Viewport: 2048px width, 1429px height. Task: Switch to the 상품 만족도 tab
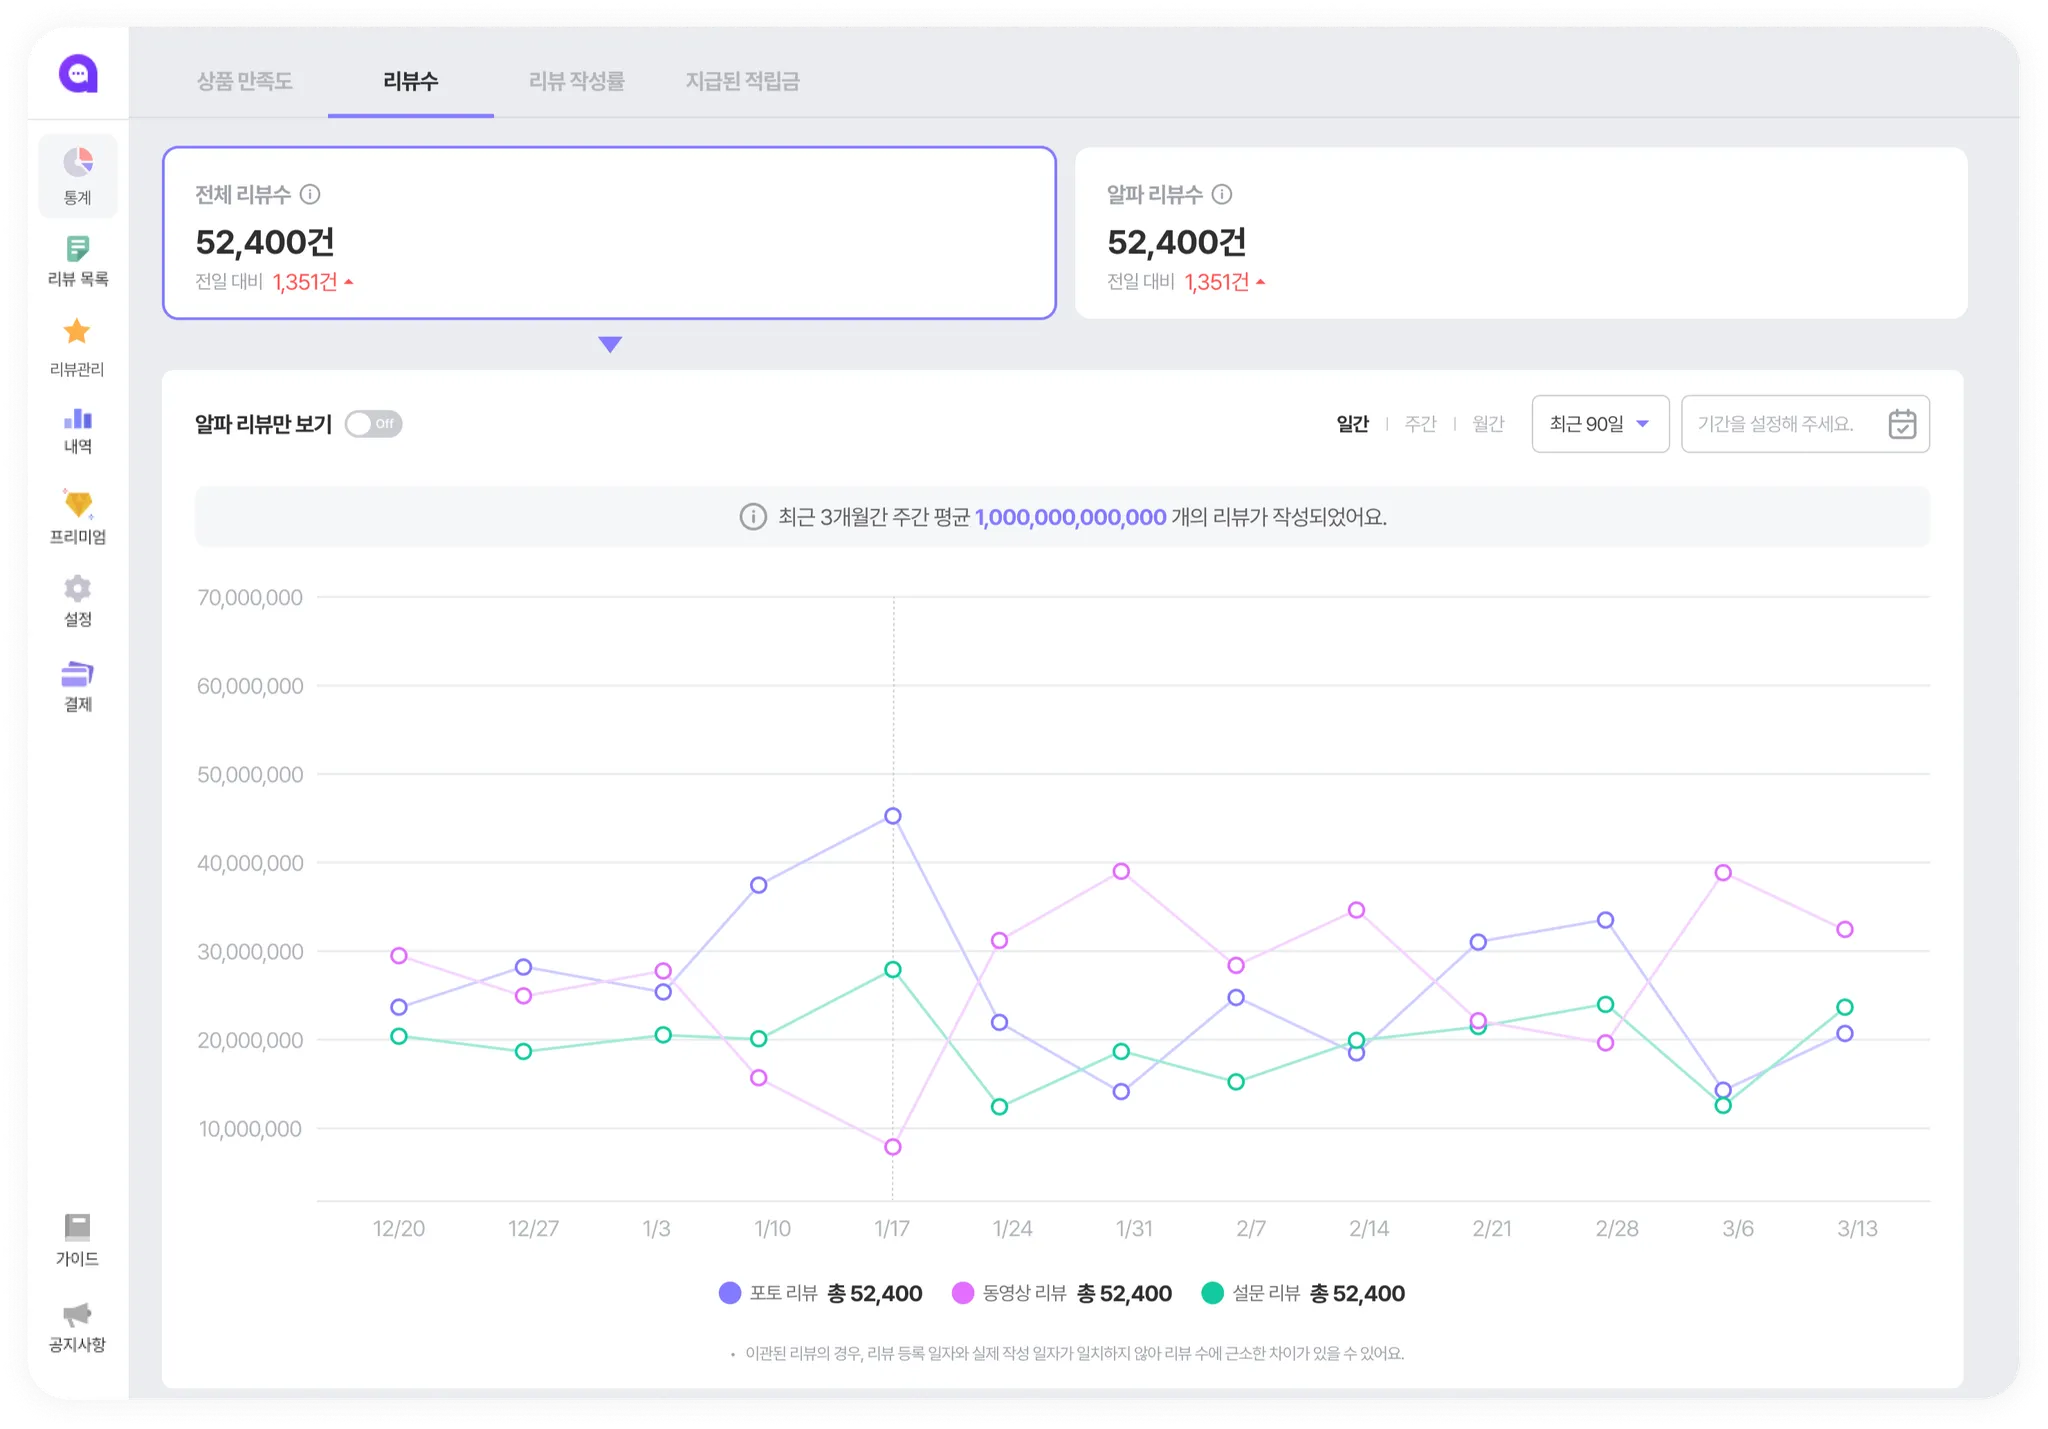(x=244, y=81)
